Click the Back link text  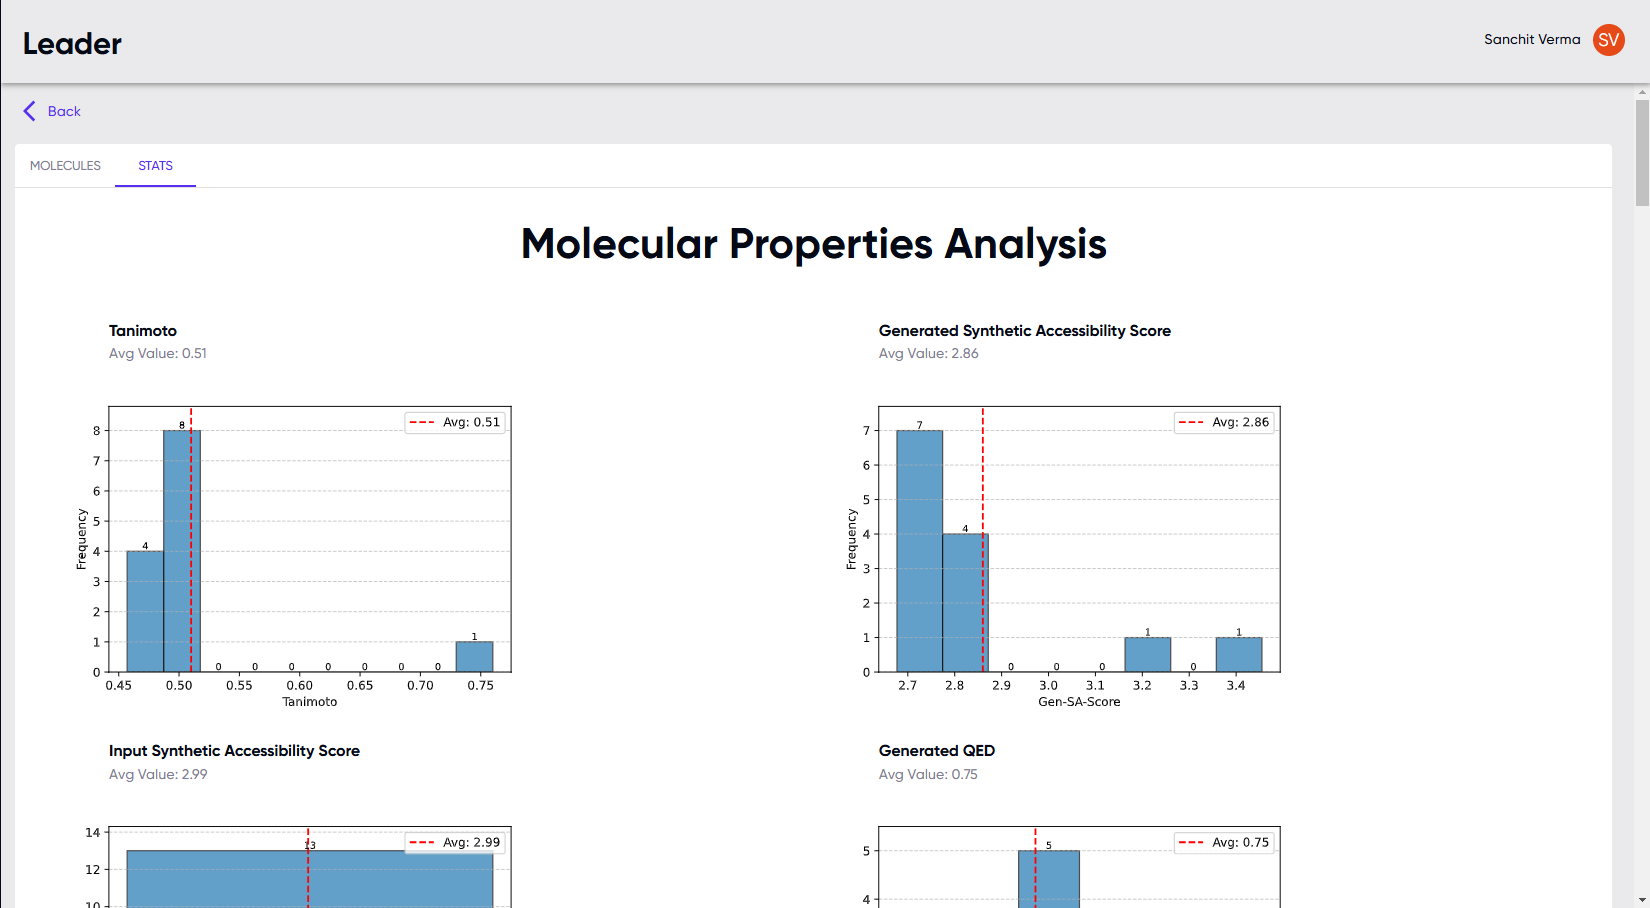(x=64, y=111)
